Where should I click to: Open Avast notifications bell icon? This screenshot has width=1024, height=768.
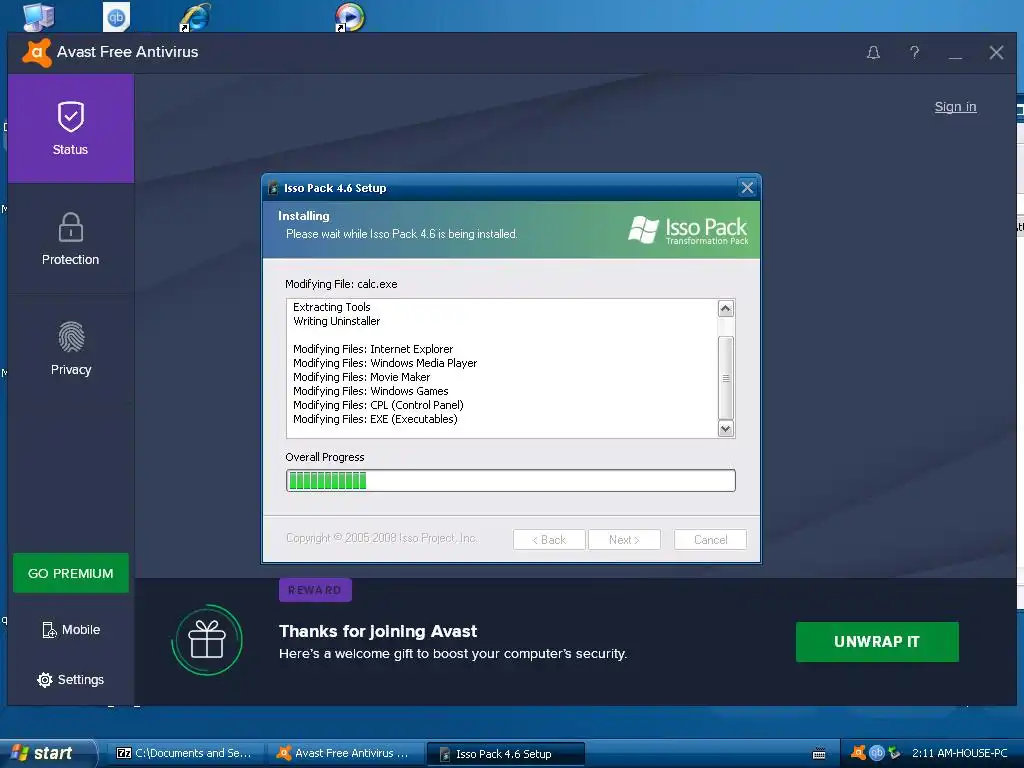pyautogui.click(x=873, y=53)
